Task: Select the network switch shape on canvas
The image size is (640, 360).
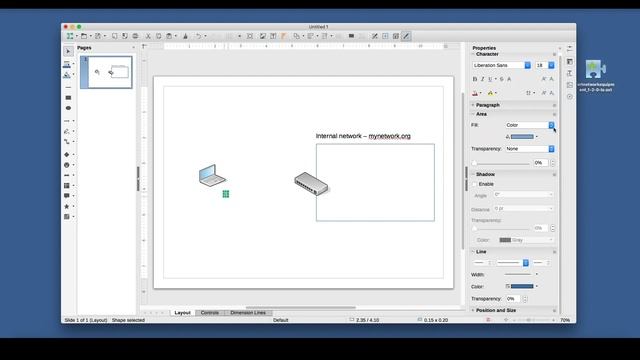Action: click(x=311, y=184)
